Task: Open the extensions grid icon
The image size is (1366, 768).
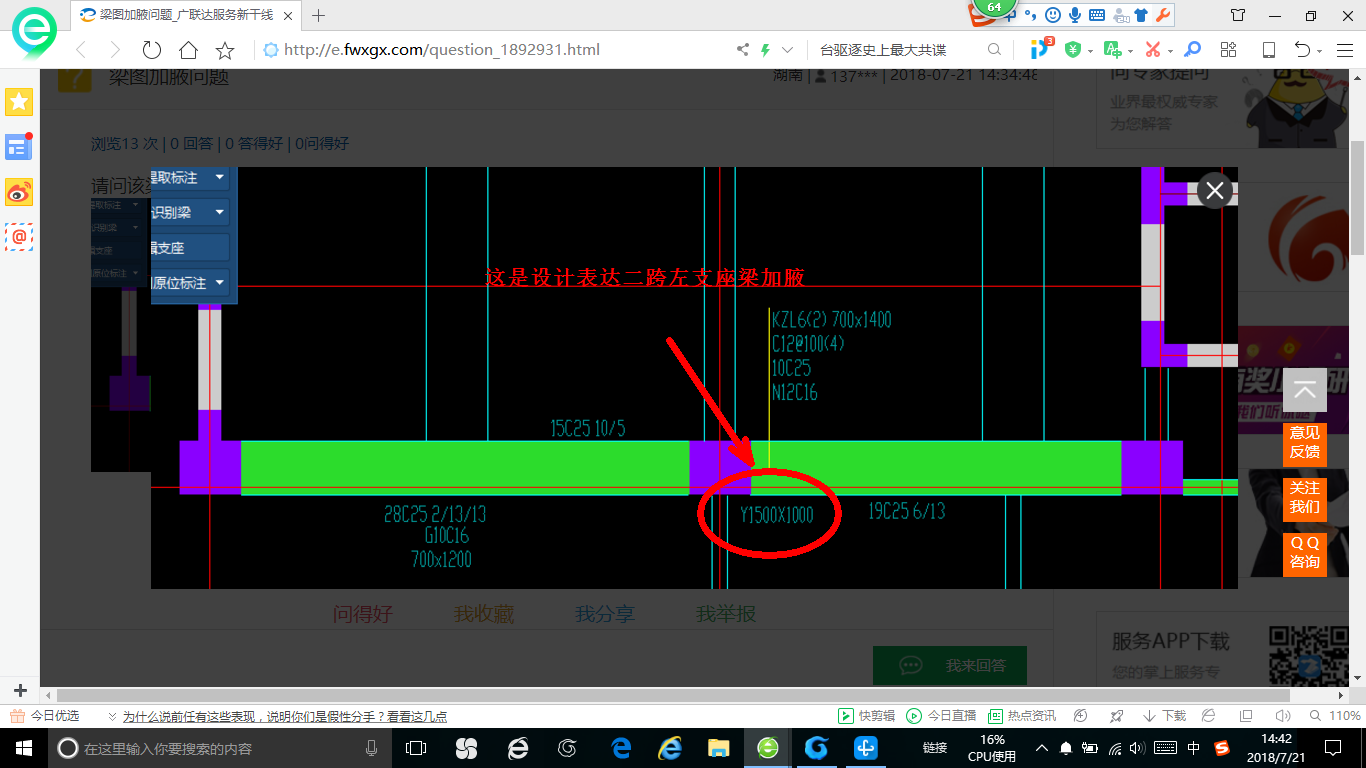Action: (x=1229, y=50)
